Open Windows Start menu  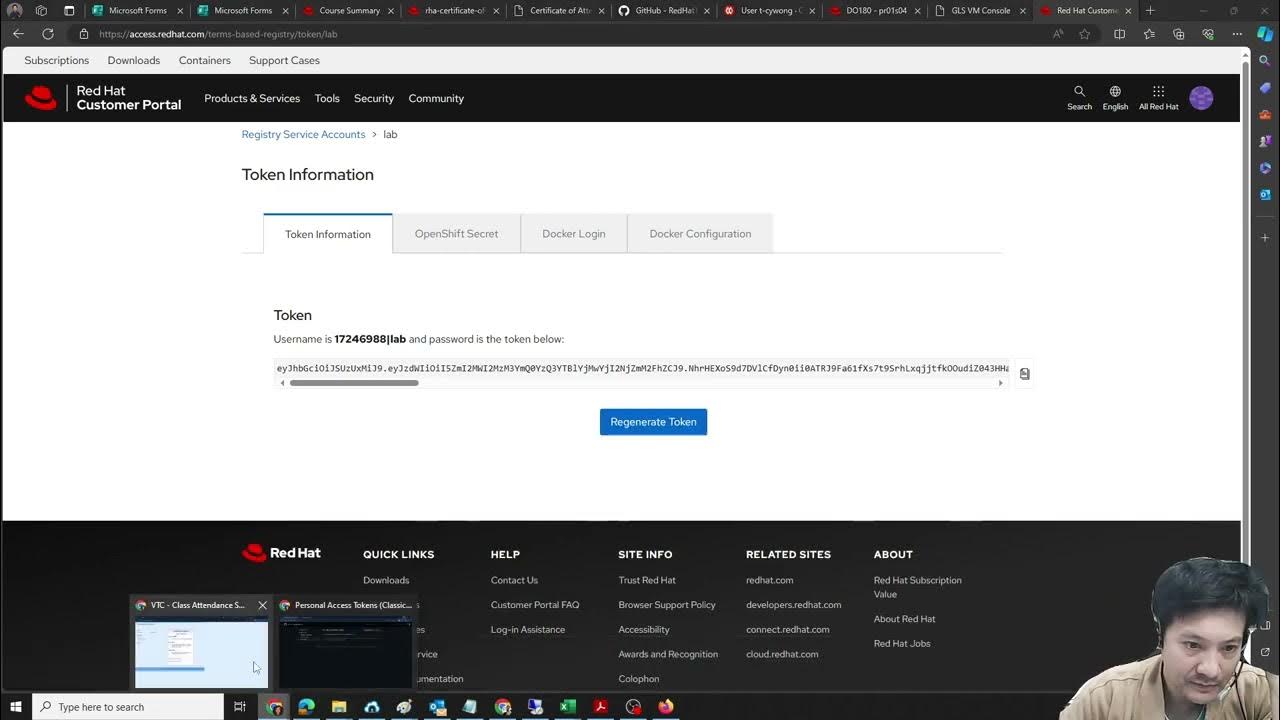16,707
